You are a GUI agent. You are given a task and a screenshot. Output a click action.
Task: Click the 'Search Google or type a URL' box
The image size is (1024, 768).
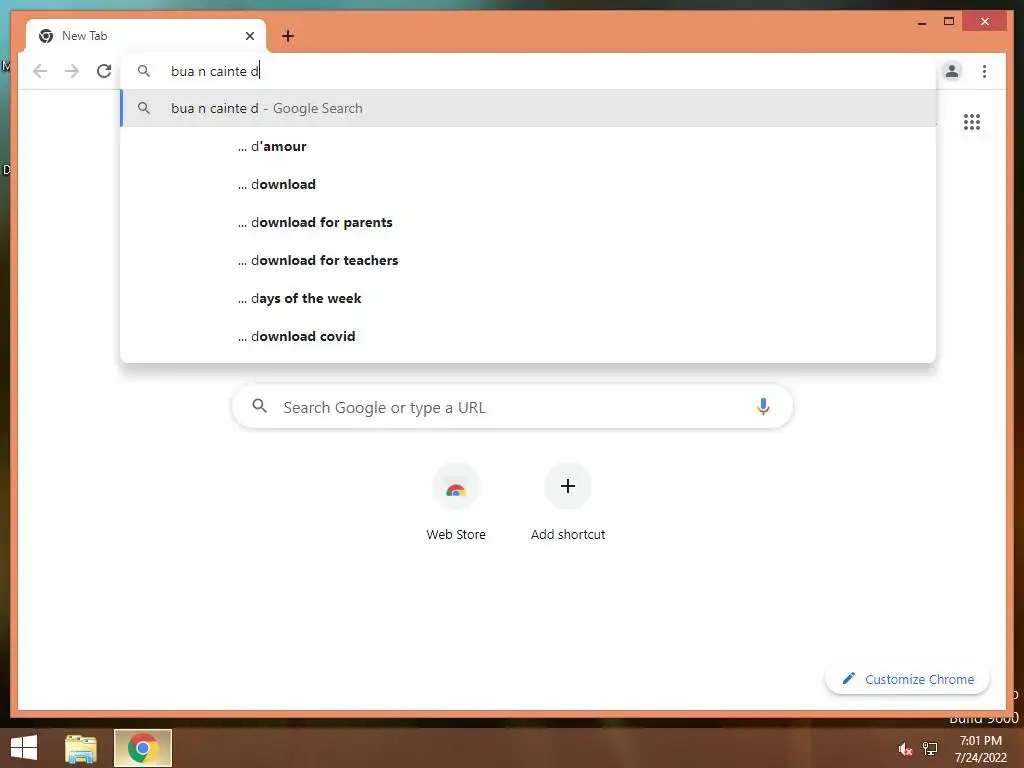512,407
